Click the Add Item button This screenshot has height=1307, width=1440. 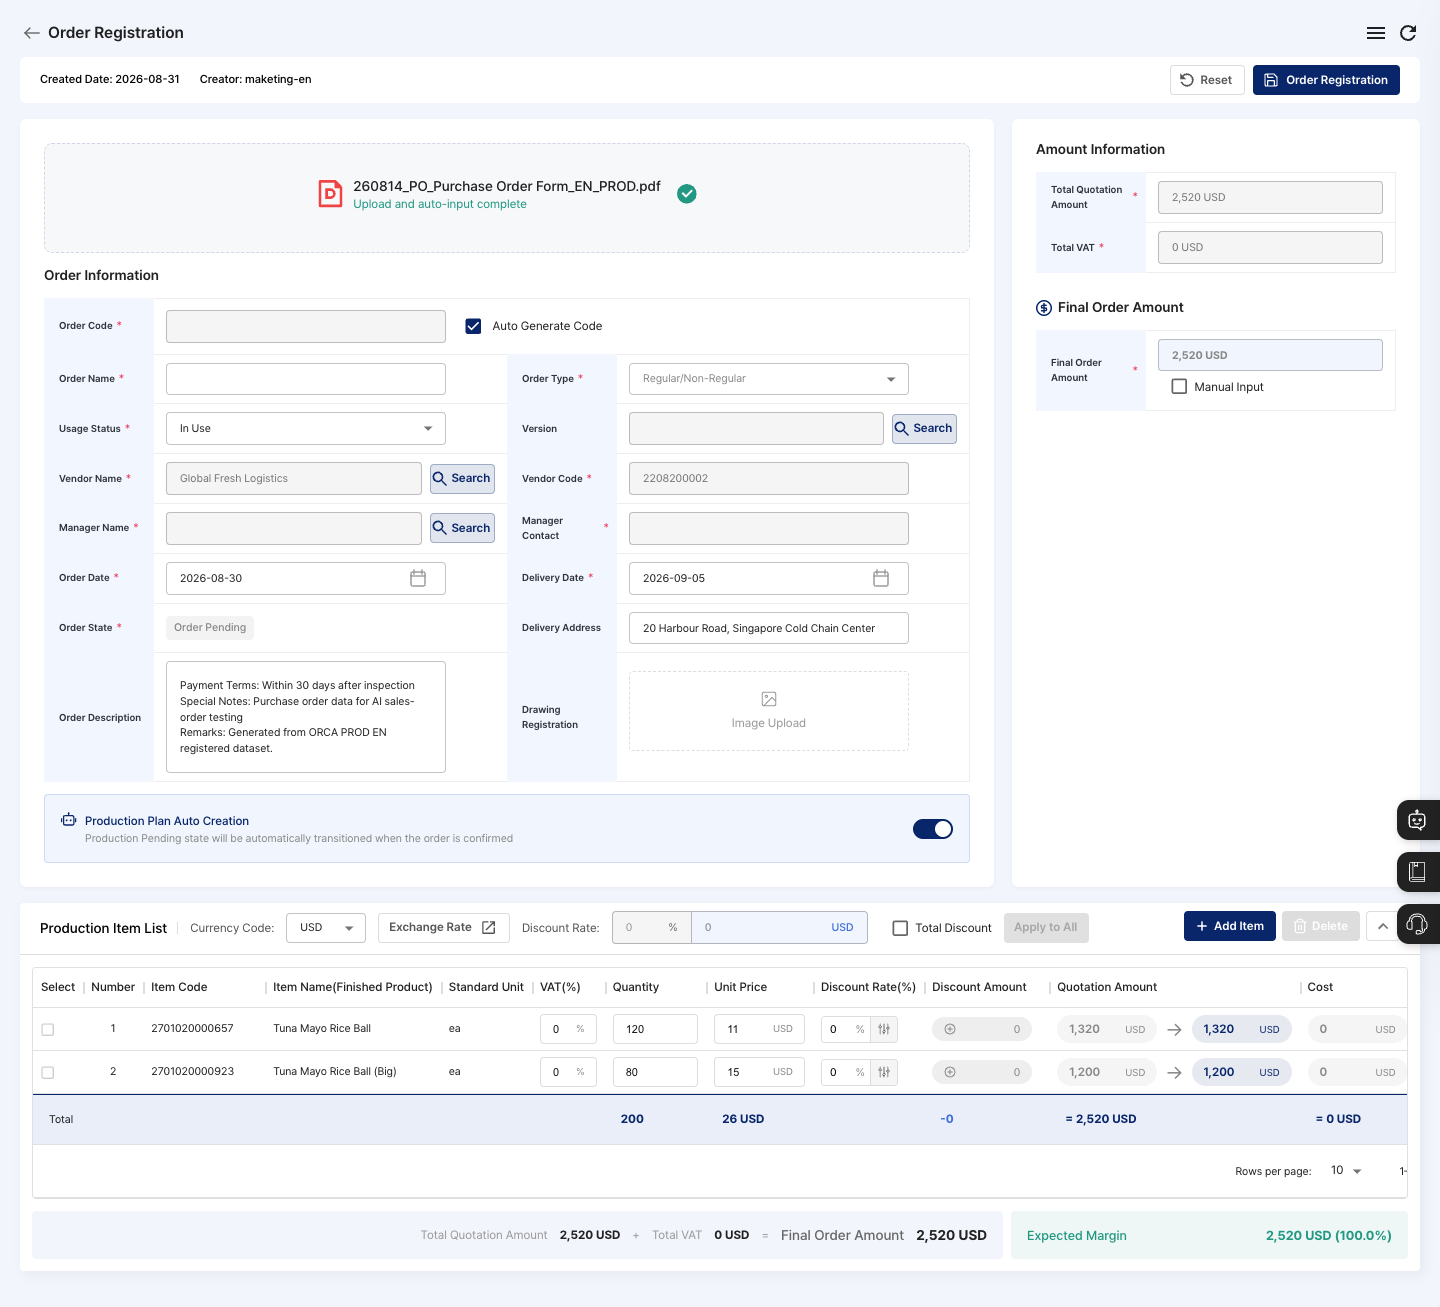pos(1230,926)
